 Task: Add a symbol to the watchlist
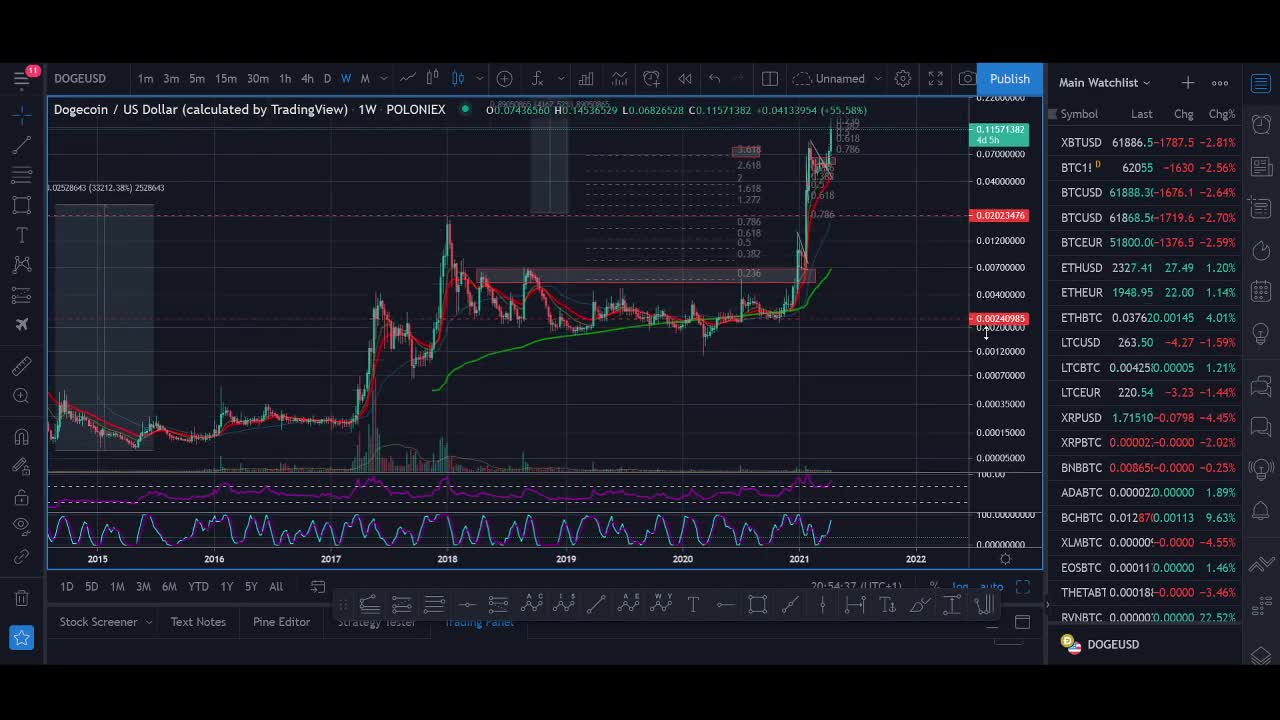tap(1187, 83)
